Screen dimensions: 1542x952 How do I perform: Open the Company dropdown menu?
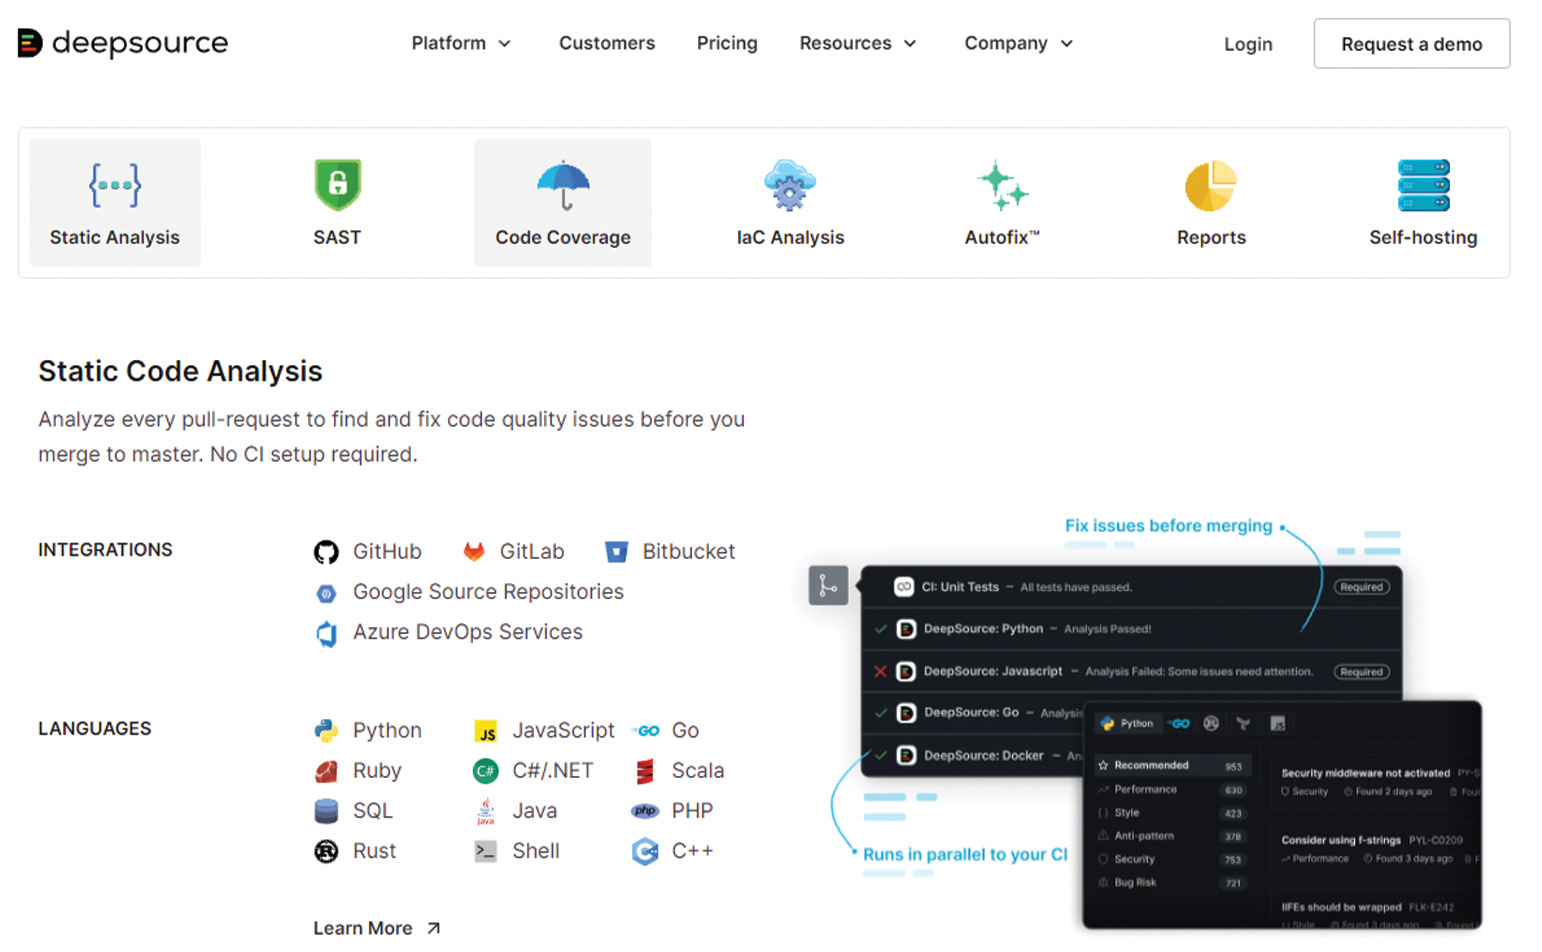click(x=1017, y=43)
